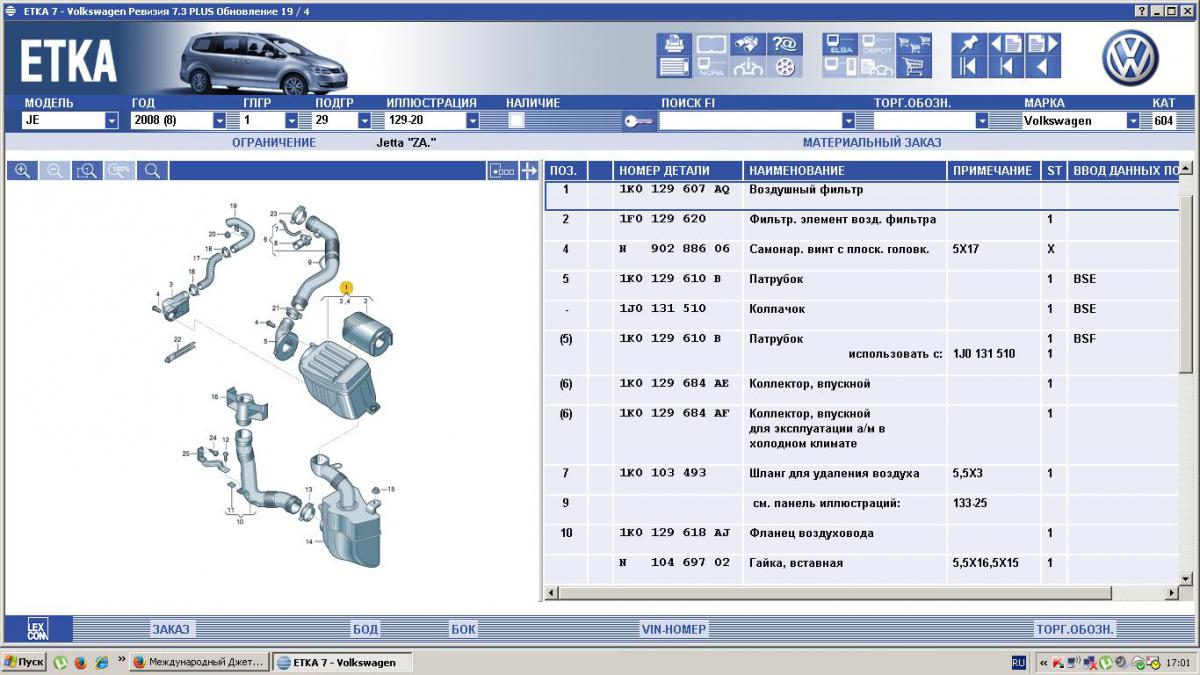The image size is (1200, 675).
Task: Click the key icon beside search field
Action: pyautogui.click(x=638, y=121)
